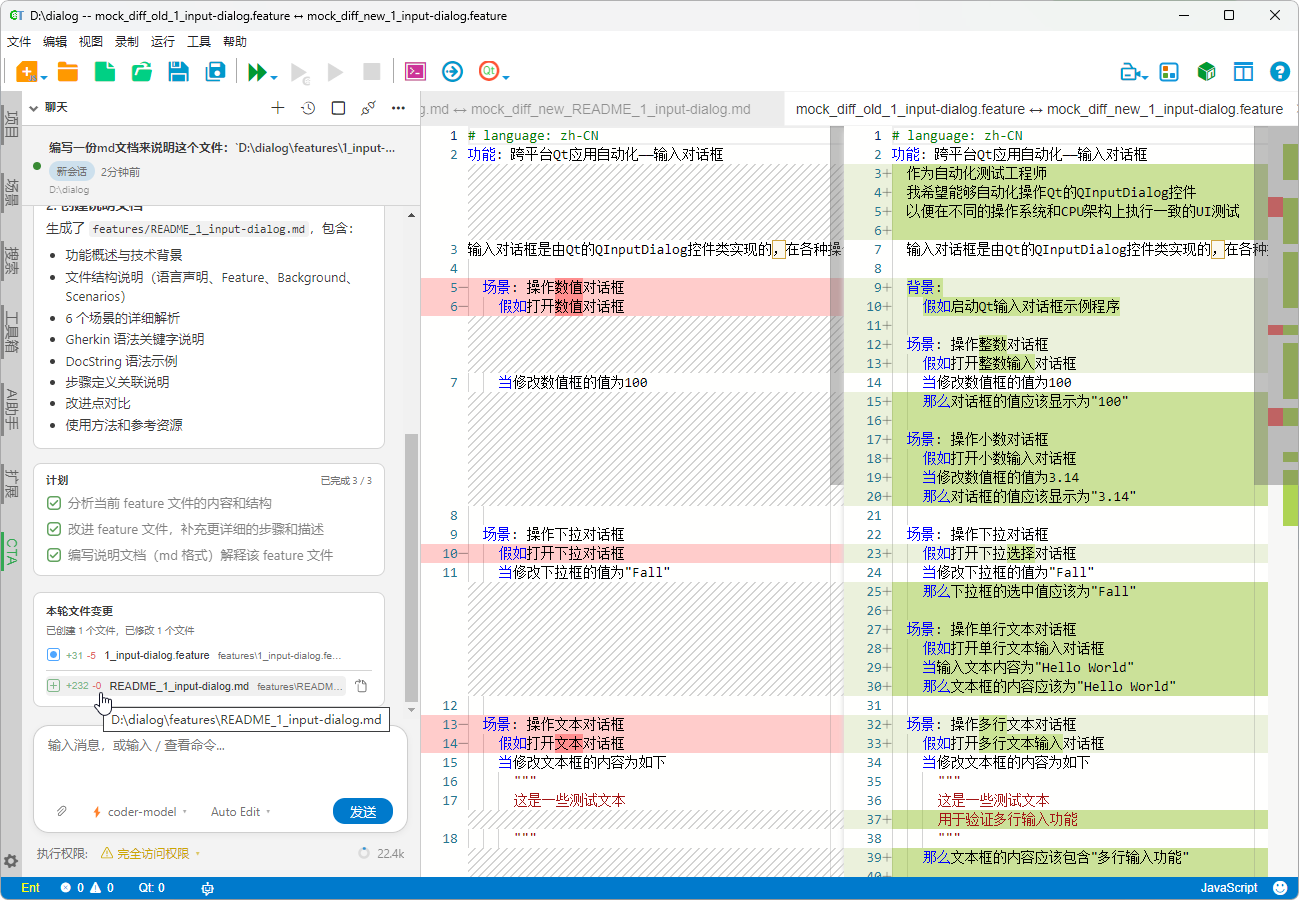This screenshot has width=1299, height=900.
Task: Click the green double-arrow run icon
Action: point(257,72)
